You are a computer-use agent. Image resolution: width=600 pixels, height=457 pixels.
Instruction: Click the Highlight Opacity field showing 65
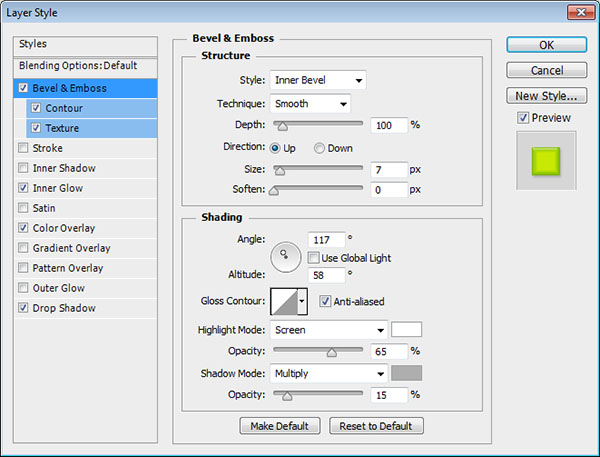click(x=389, y=351)
